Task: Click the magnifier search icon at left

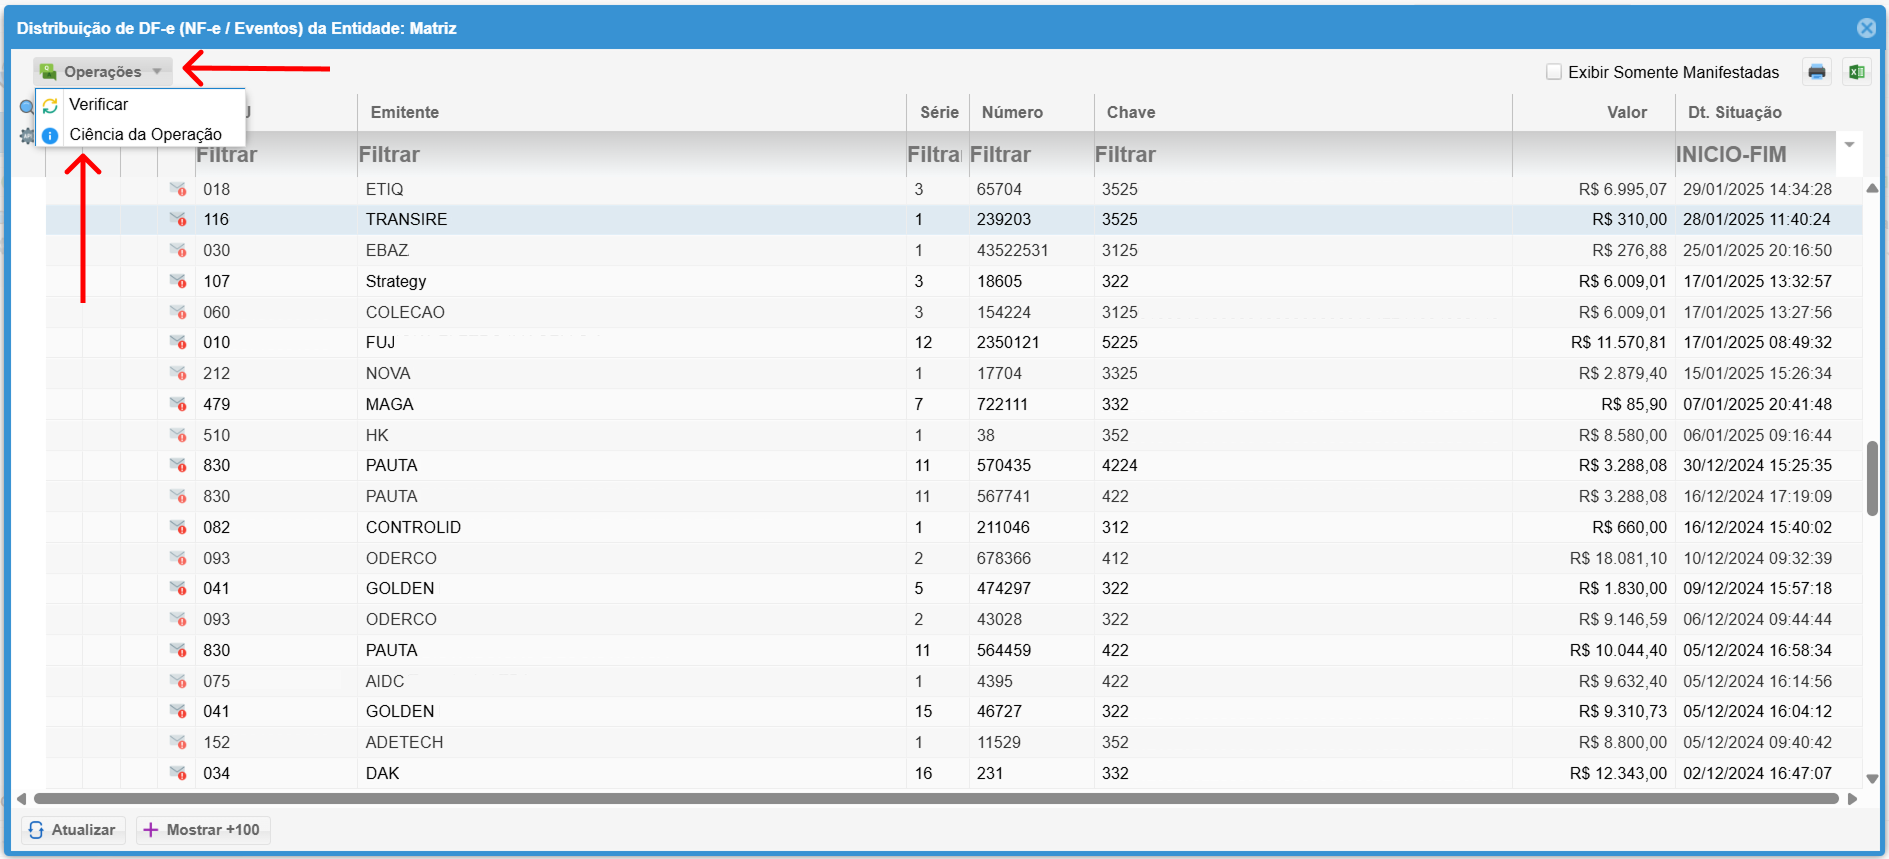Action: click(27, 107)
